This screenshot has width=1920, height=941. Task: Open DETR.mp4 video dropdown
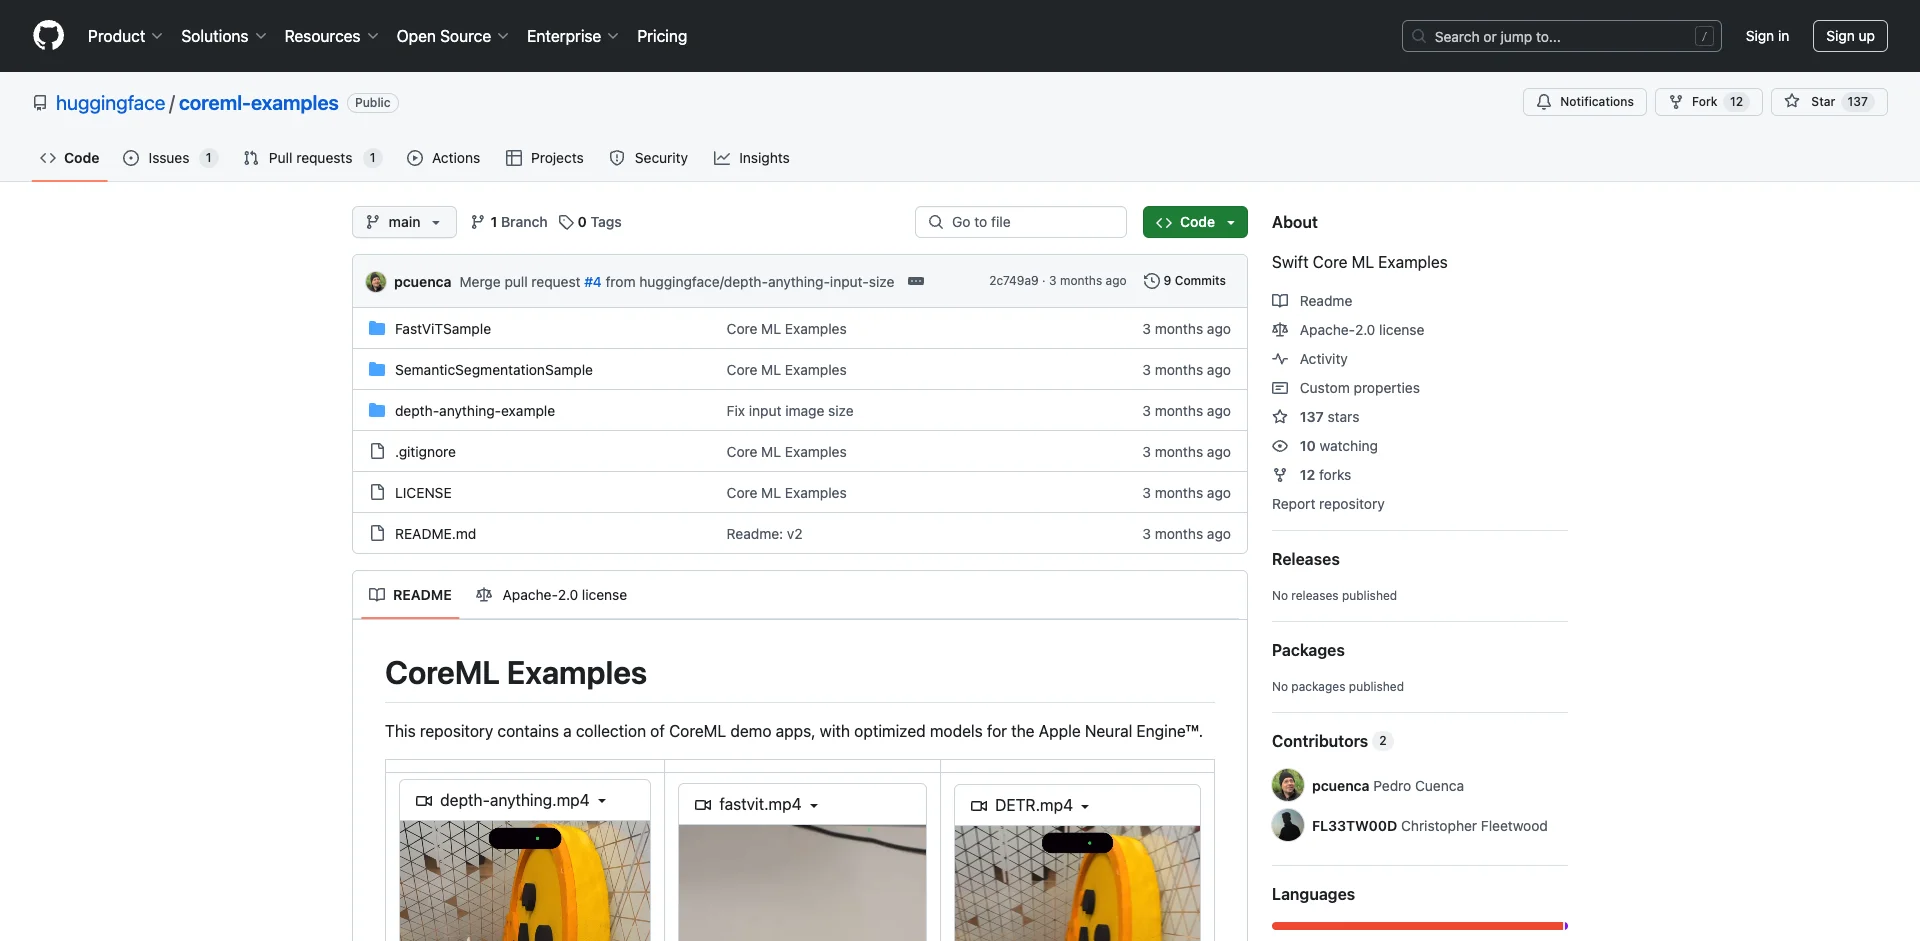tap(1077, 806)
